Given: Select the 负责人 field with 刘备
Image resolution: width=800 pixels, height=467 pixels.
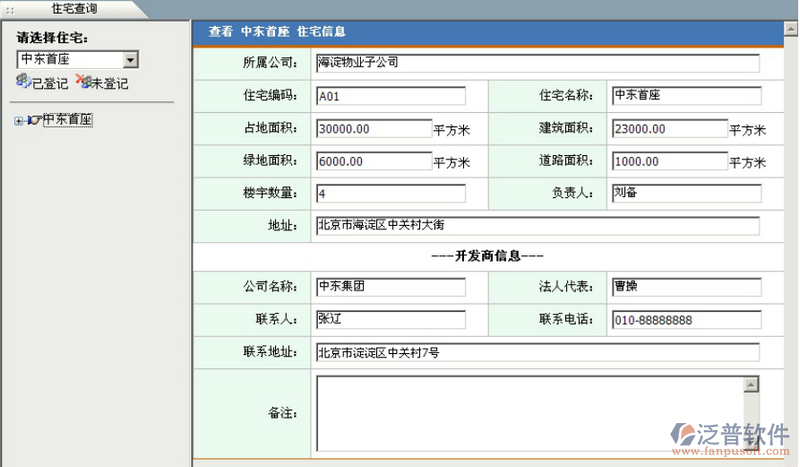Looking at the screenshot, I should (x=686, y=193).
